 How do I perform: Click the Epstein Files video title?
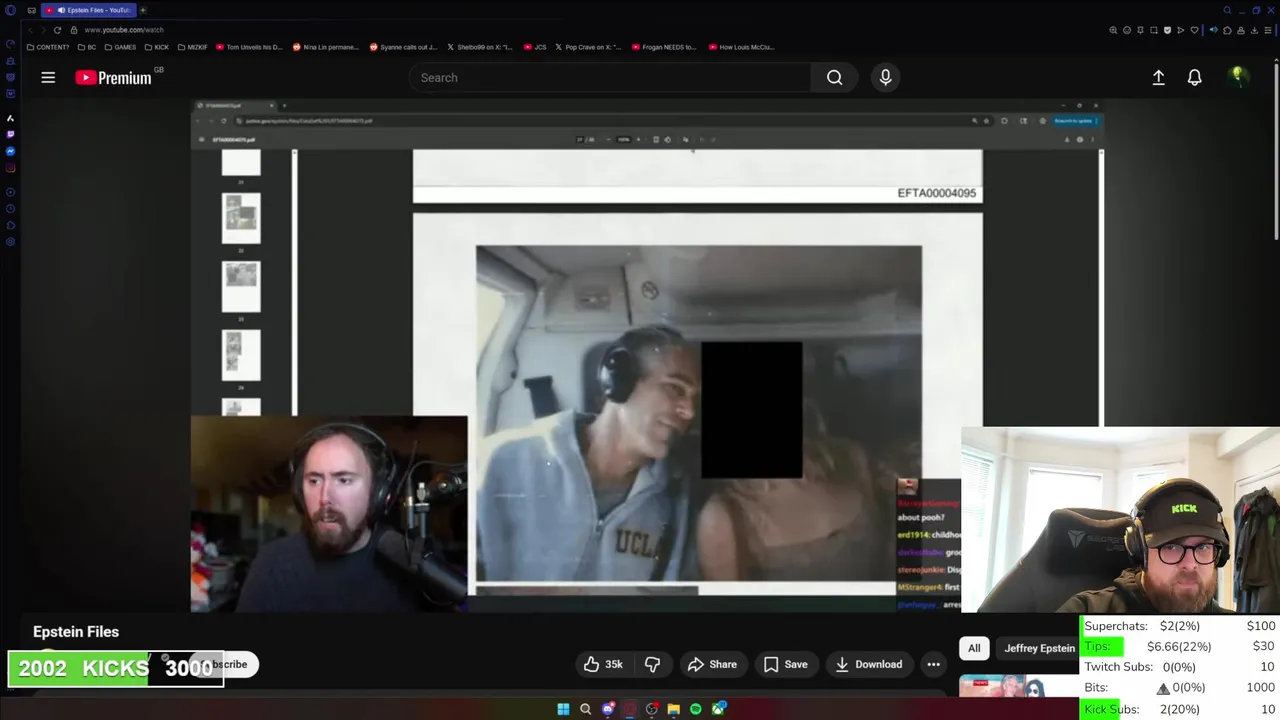76,632
